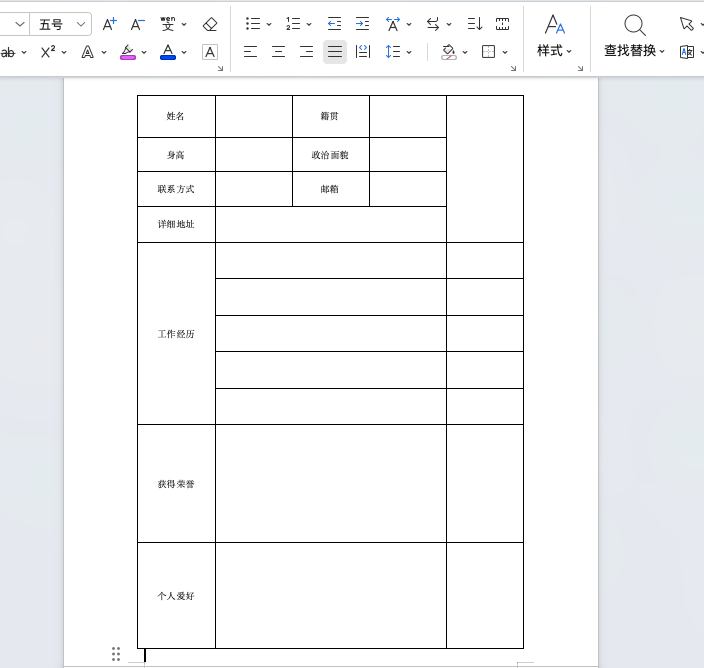Click the 个人爱好 table cell
The height and width of the screenshot is (668, 704).
coord(176,596)
